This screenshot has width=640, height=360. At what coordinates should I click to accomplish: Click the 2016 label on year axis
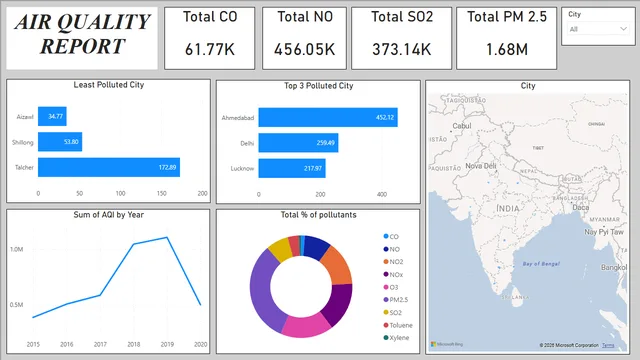pyautogui.click(x=67, y=344)
